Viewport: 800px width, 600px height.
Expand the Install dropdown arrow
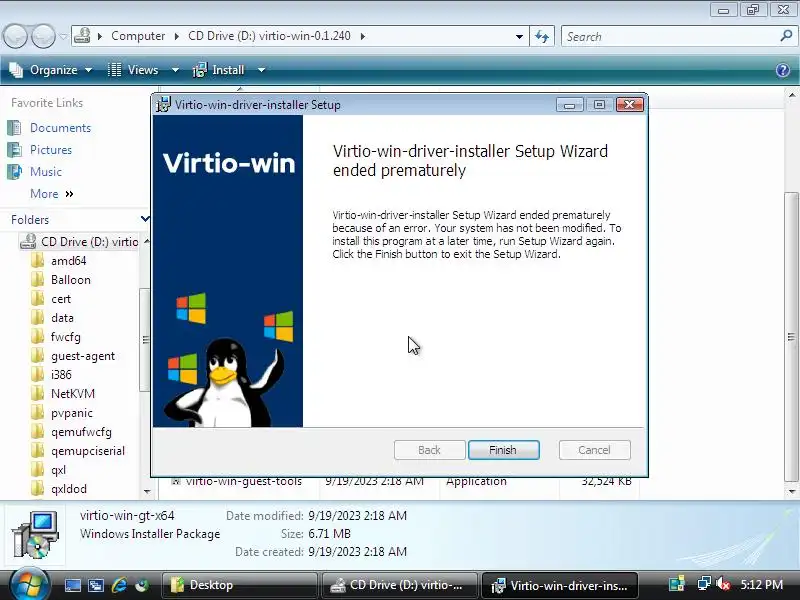[261, 70]
